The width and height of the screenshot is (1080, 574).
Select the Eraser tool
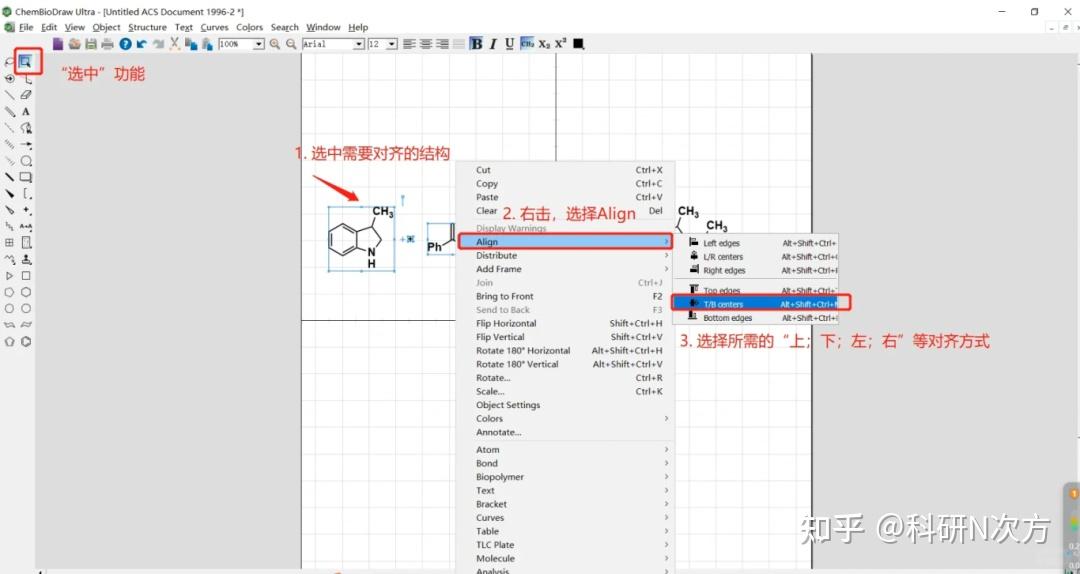tap(26, 95)
